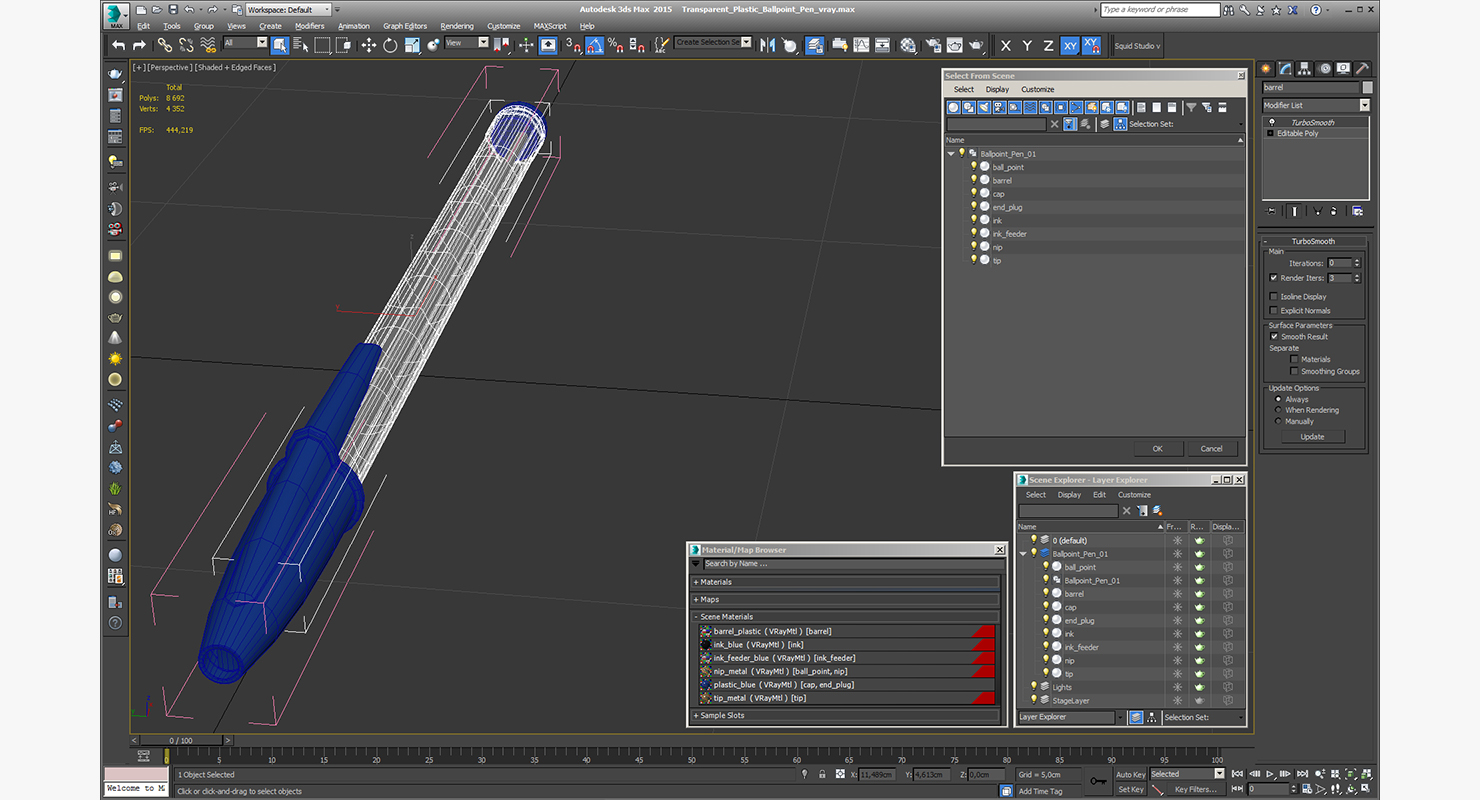Activate the Select and Move tool
This screenshot has width=1480, height=800.
coord(368,45)
